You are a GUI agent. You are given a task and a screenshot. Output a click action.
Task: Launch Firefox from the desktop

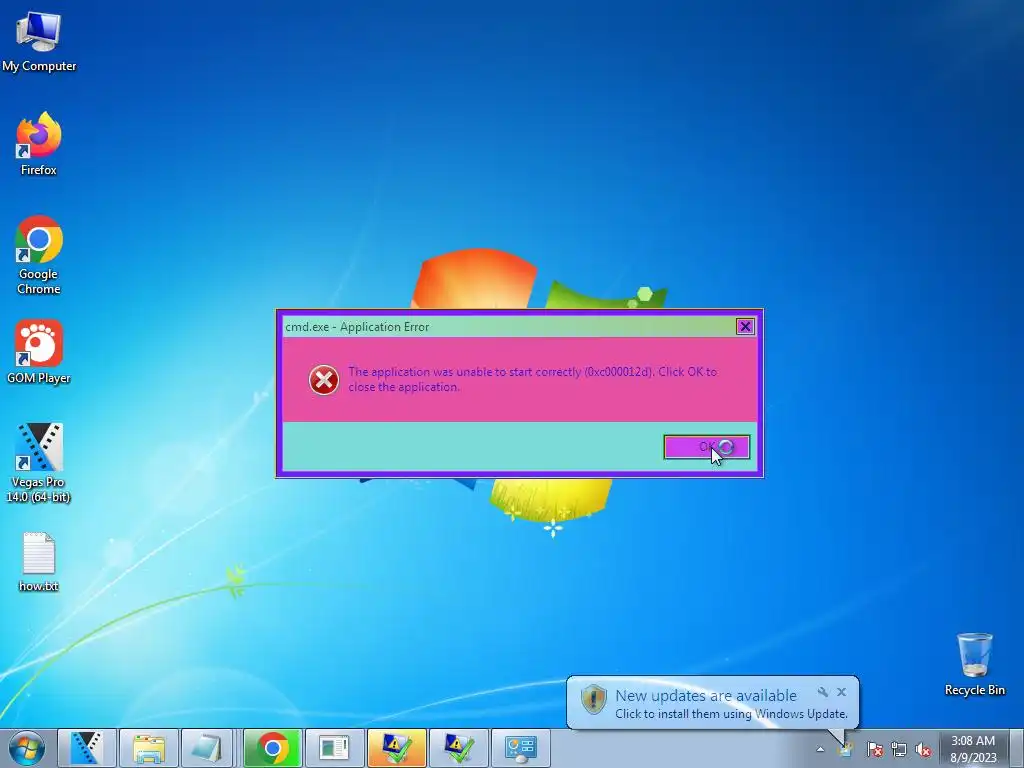tap(39, 144)
